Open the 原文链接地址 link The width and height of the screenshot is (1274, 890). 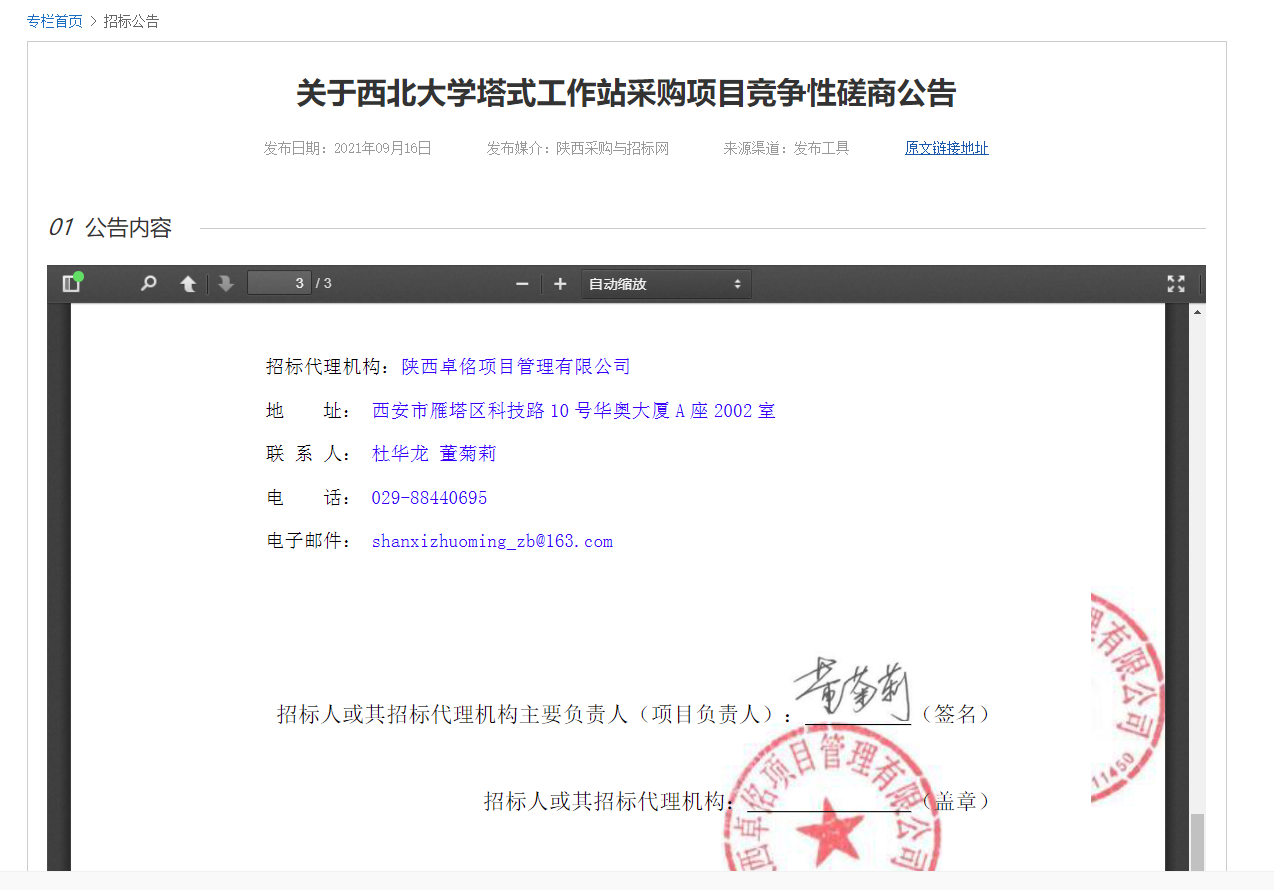tap(946, 148)
